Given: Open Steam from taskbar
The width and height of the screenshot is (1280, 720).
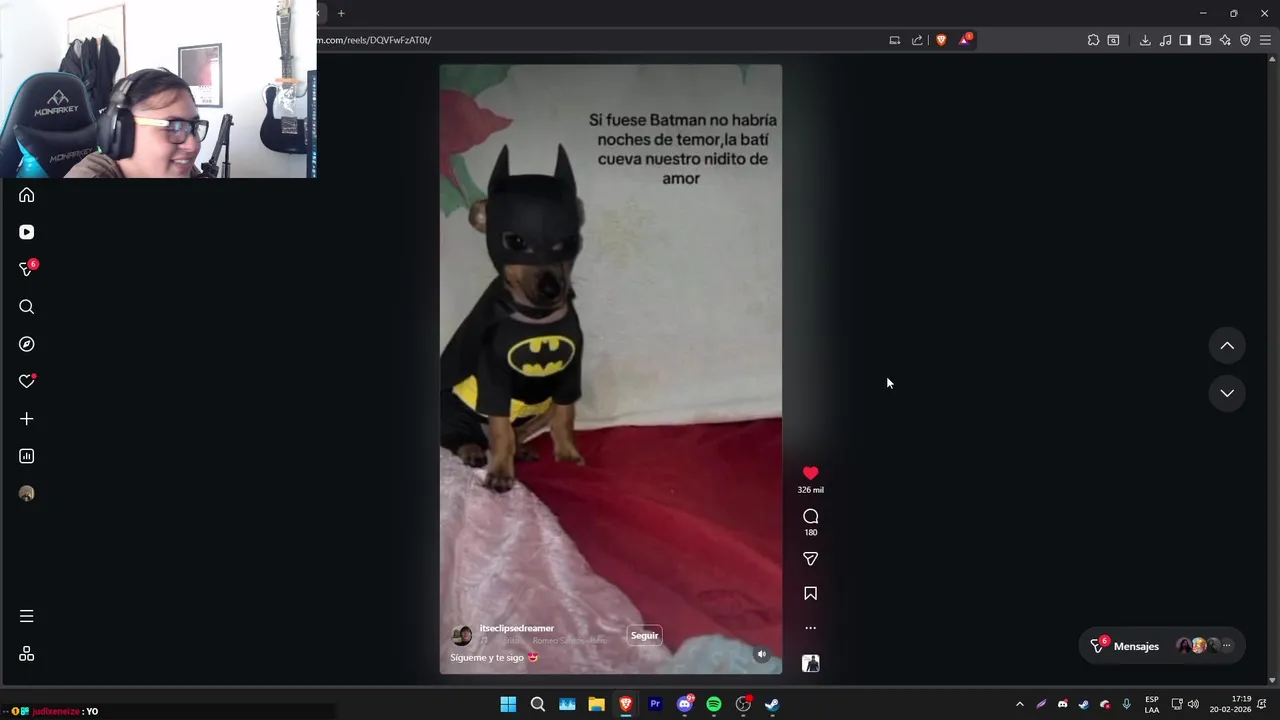Looking at the screenshot, I should 772,704.
